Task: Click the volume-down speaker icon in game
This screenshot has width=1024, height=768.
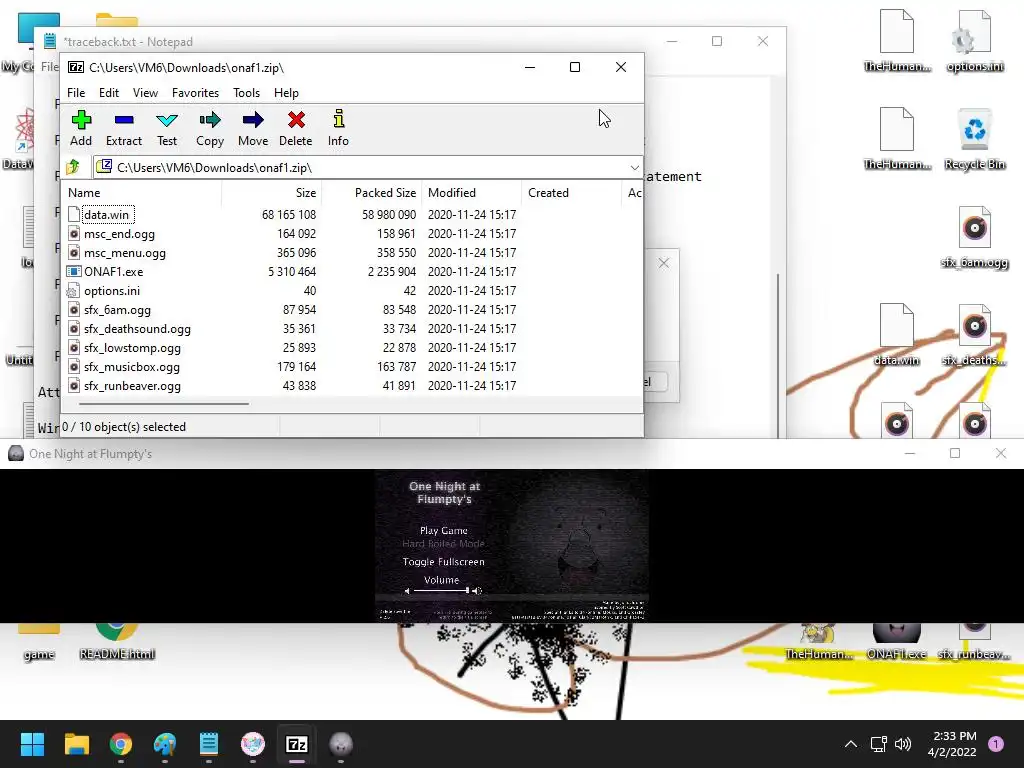Action: 408,591
